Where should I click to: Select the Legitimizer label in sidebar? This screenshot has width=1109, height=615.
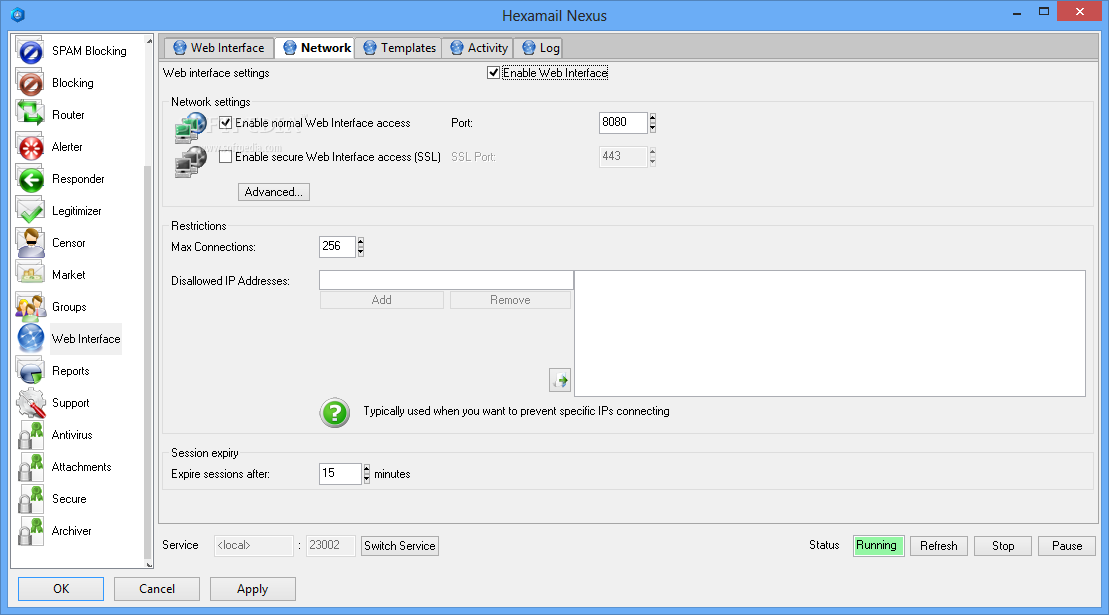[x=76, y=211]
